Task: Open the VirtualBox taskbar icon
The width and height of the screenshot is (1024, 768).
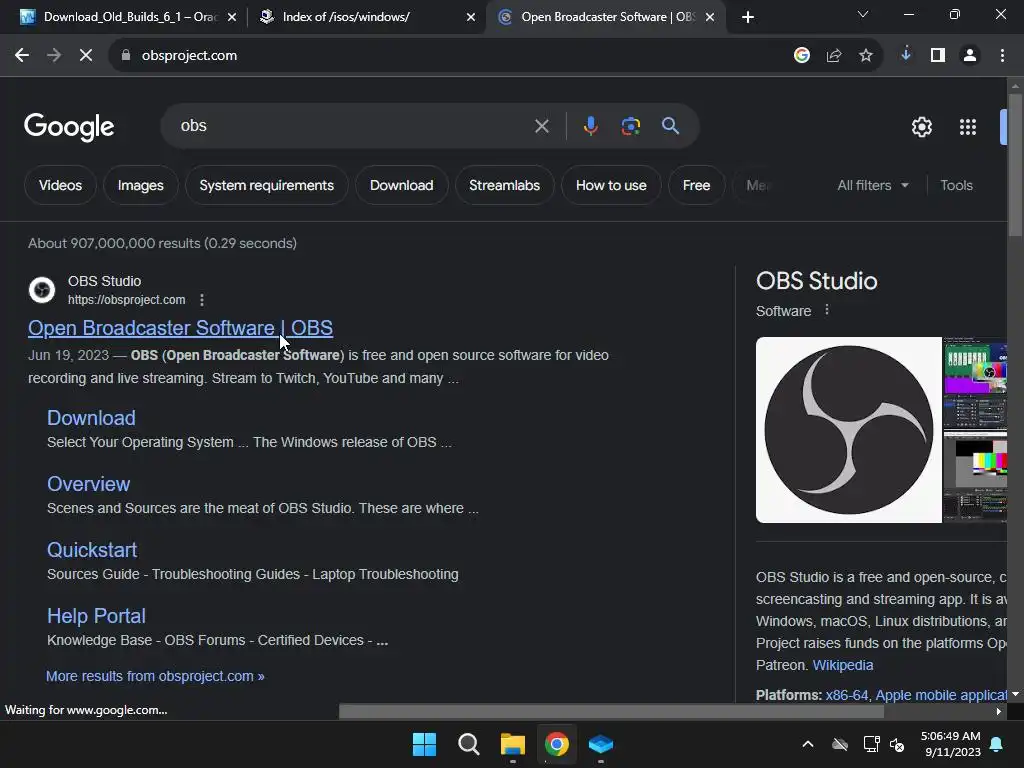Action: click(x=601, y=744)
